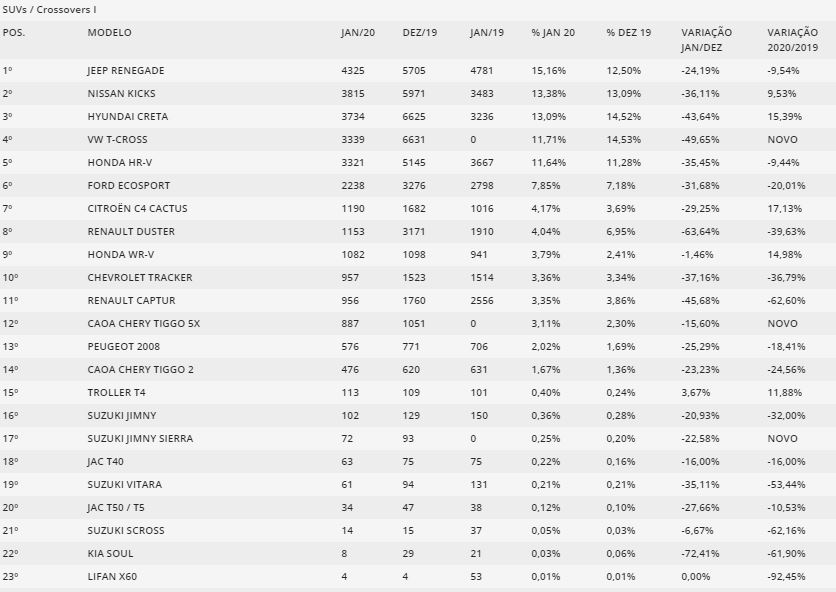836x592 pixels.
Task: Click the SUVs / Crossovers I title
Action: click(x=50, y=10)
